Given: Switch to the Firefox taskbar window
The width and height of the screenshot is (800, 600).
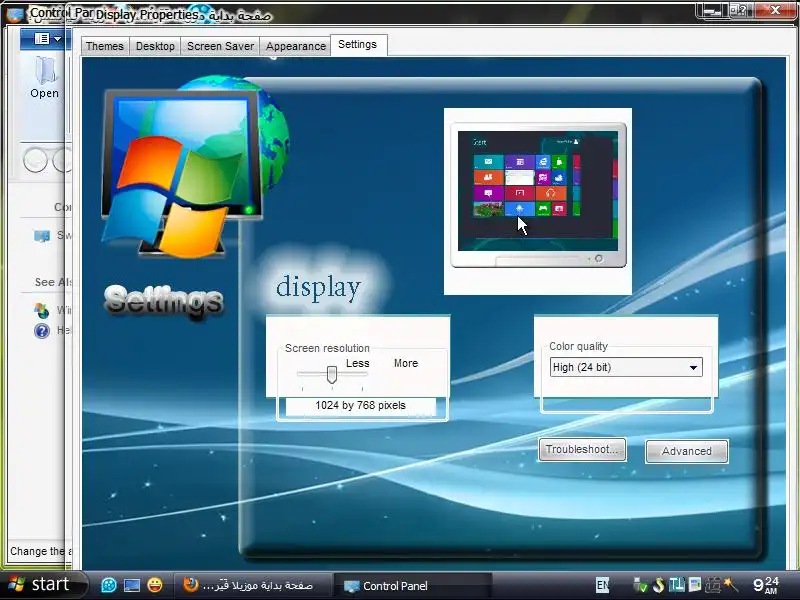Looking at the screenshot, I should 252,585.
